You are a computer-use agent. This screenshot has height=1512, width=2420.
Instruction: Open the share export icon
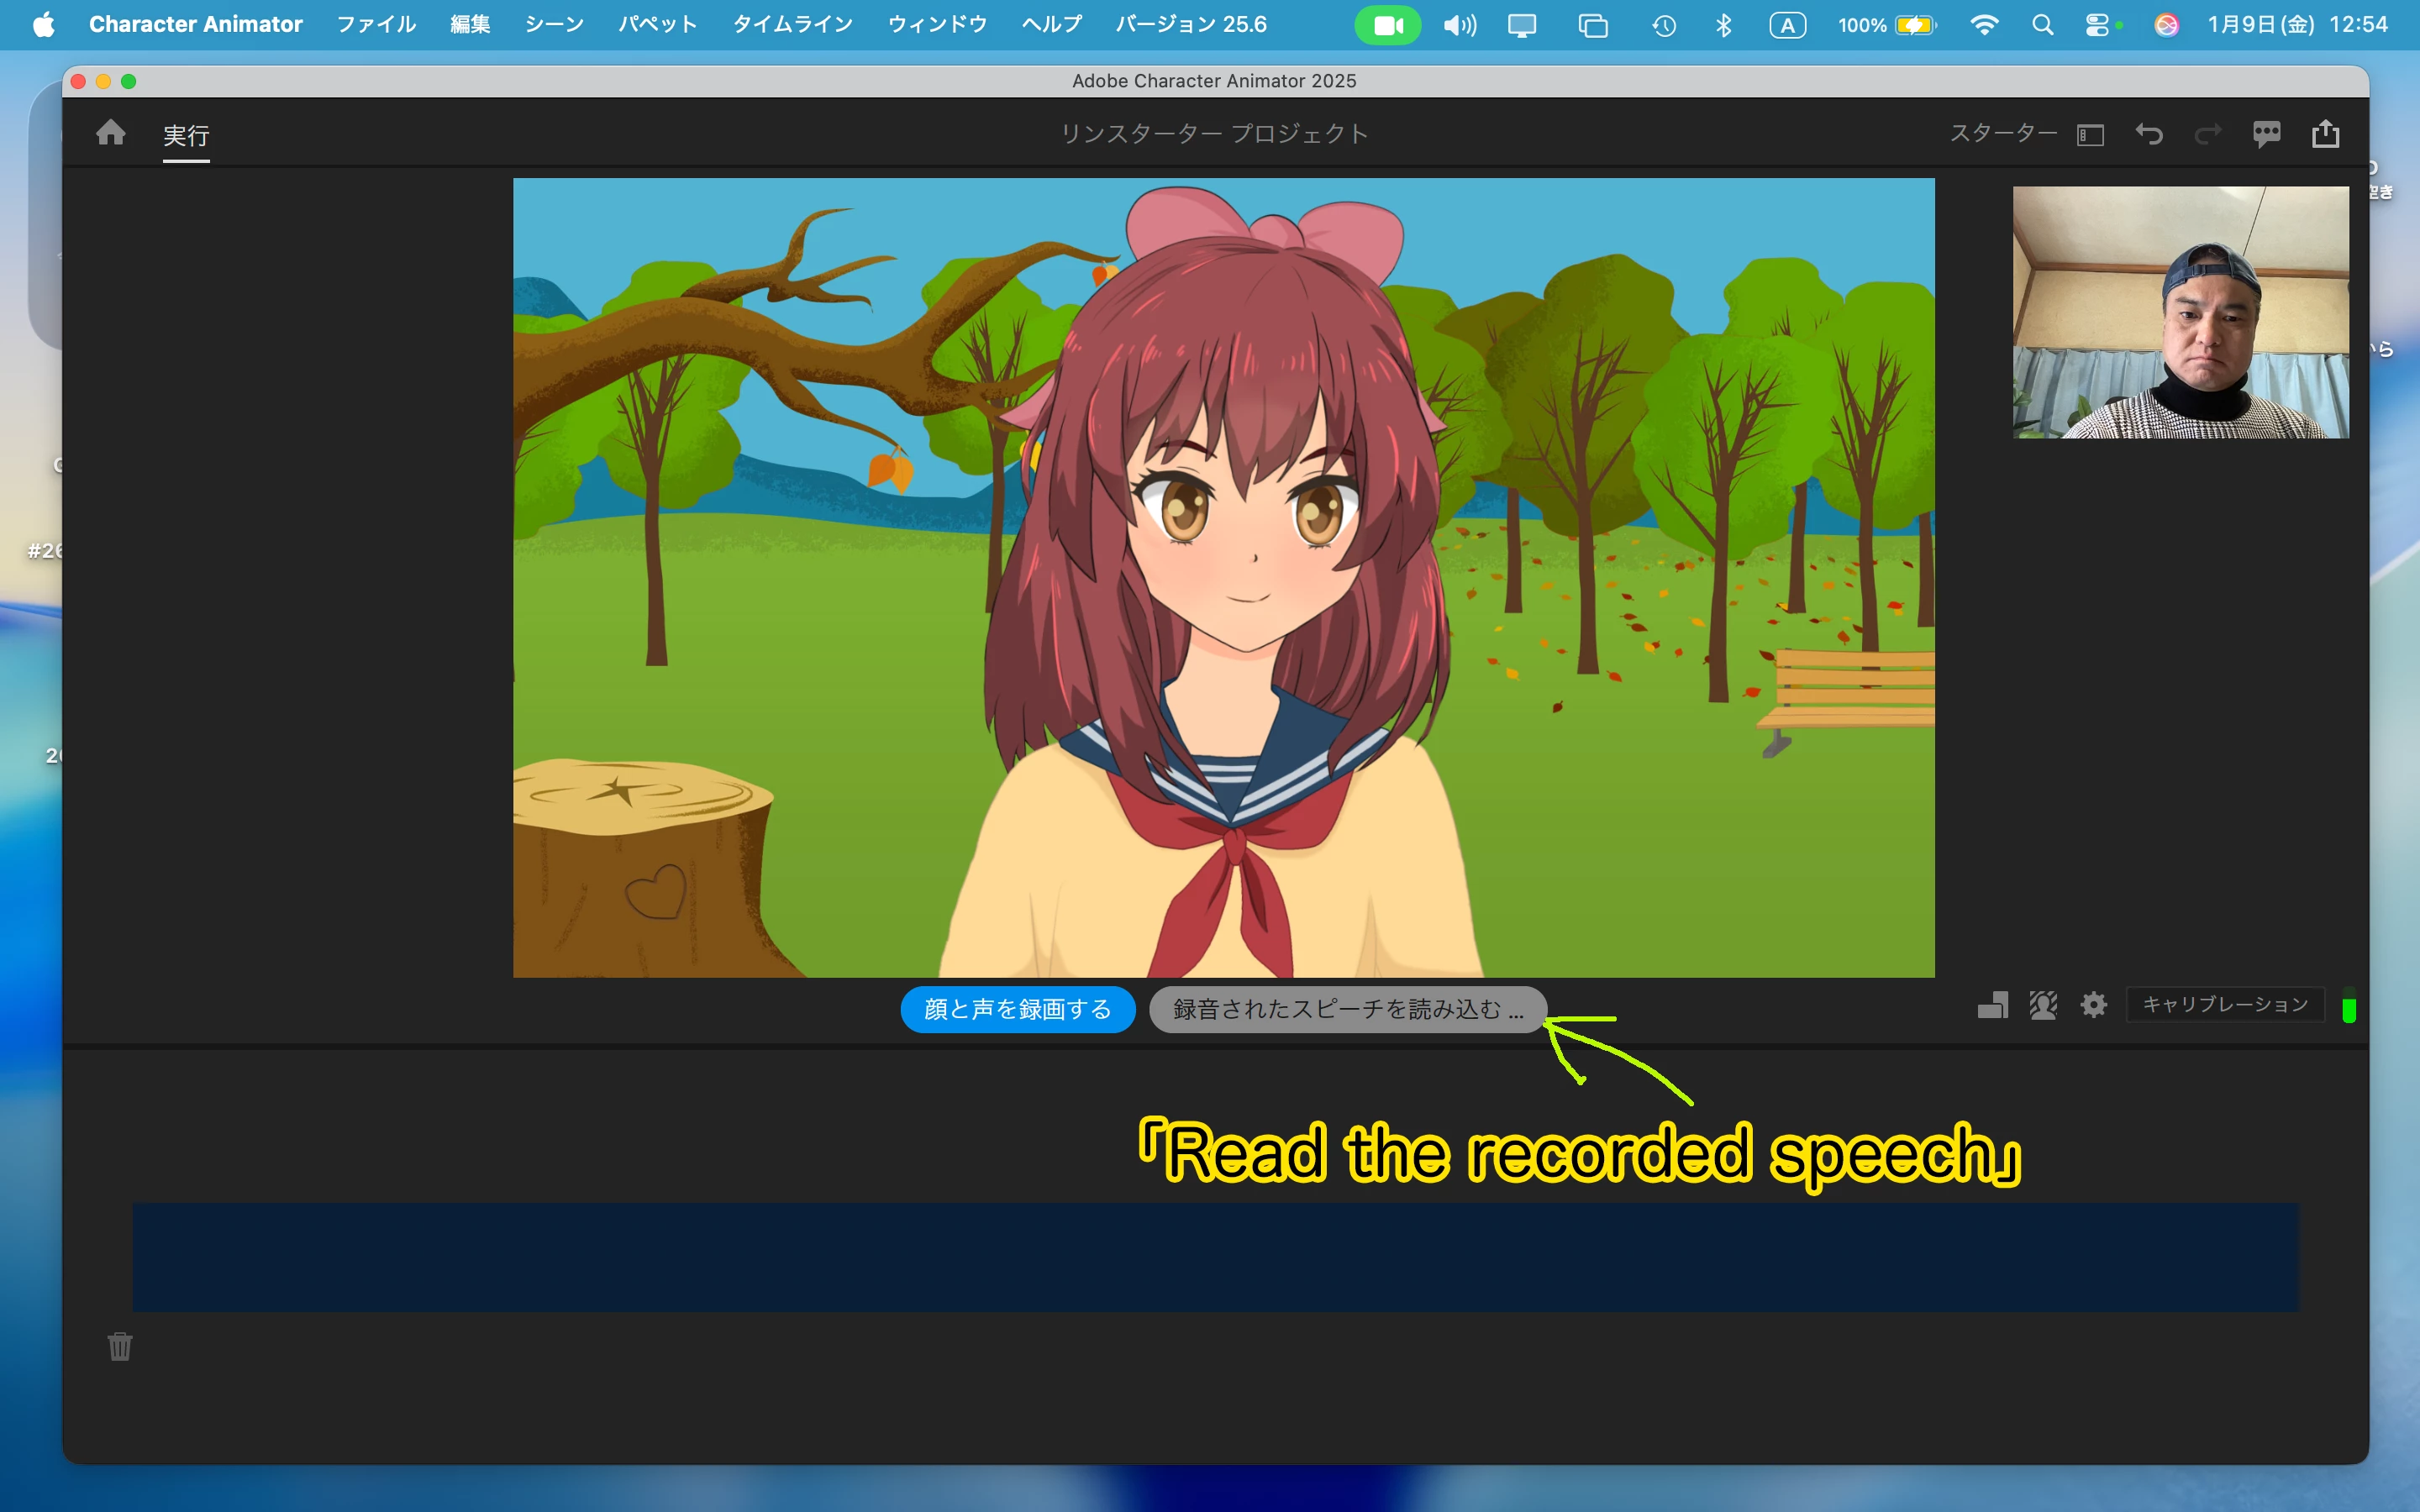pyautogui.click(x=2325, y=133)
